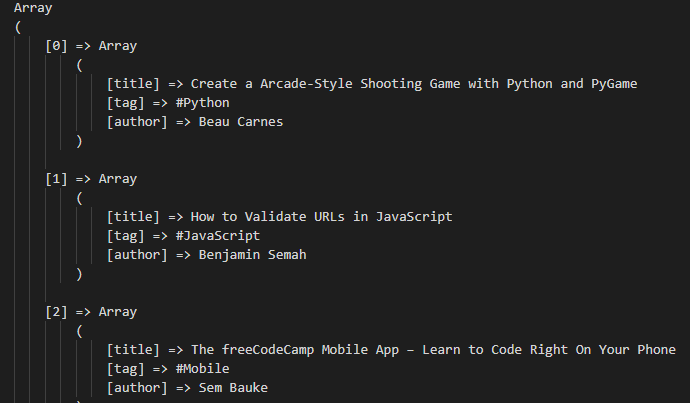Click the title 'The freeCodeCamp Mobile App – Learn to Code Right On Your Phone'
Image resolution: width=690 pixels, height=403 pixels.
coord(433,350)
